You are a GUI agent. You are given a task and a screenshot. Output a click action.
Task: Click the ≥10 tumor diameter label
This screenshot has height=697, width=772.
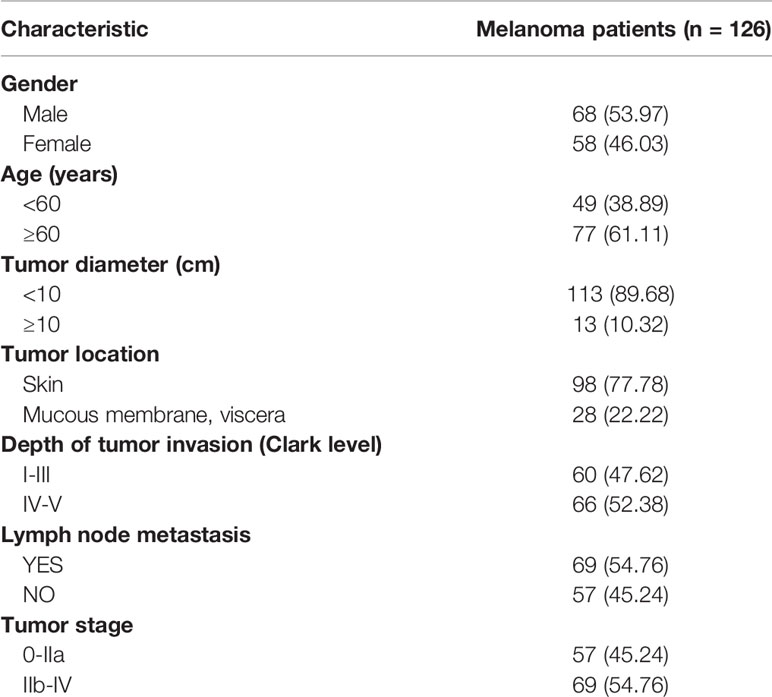pos(42,325)
